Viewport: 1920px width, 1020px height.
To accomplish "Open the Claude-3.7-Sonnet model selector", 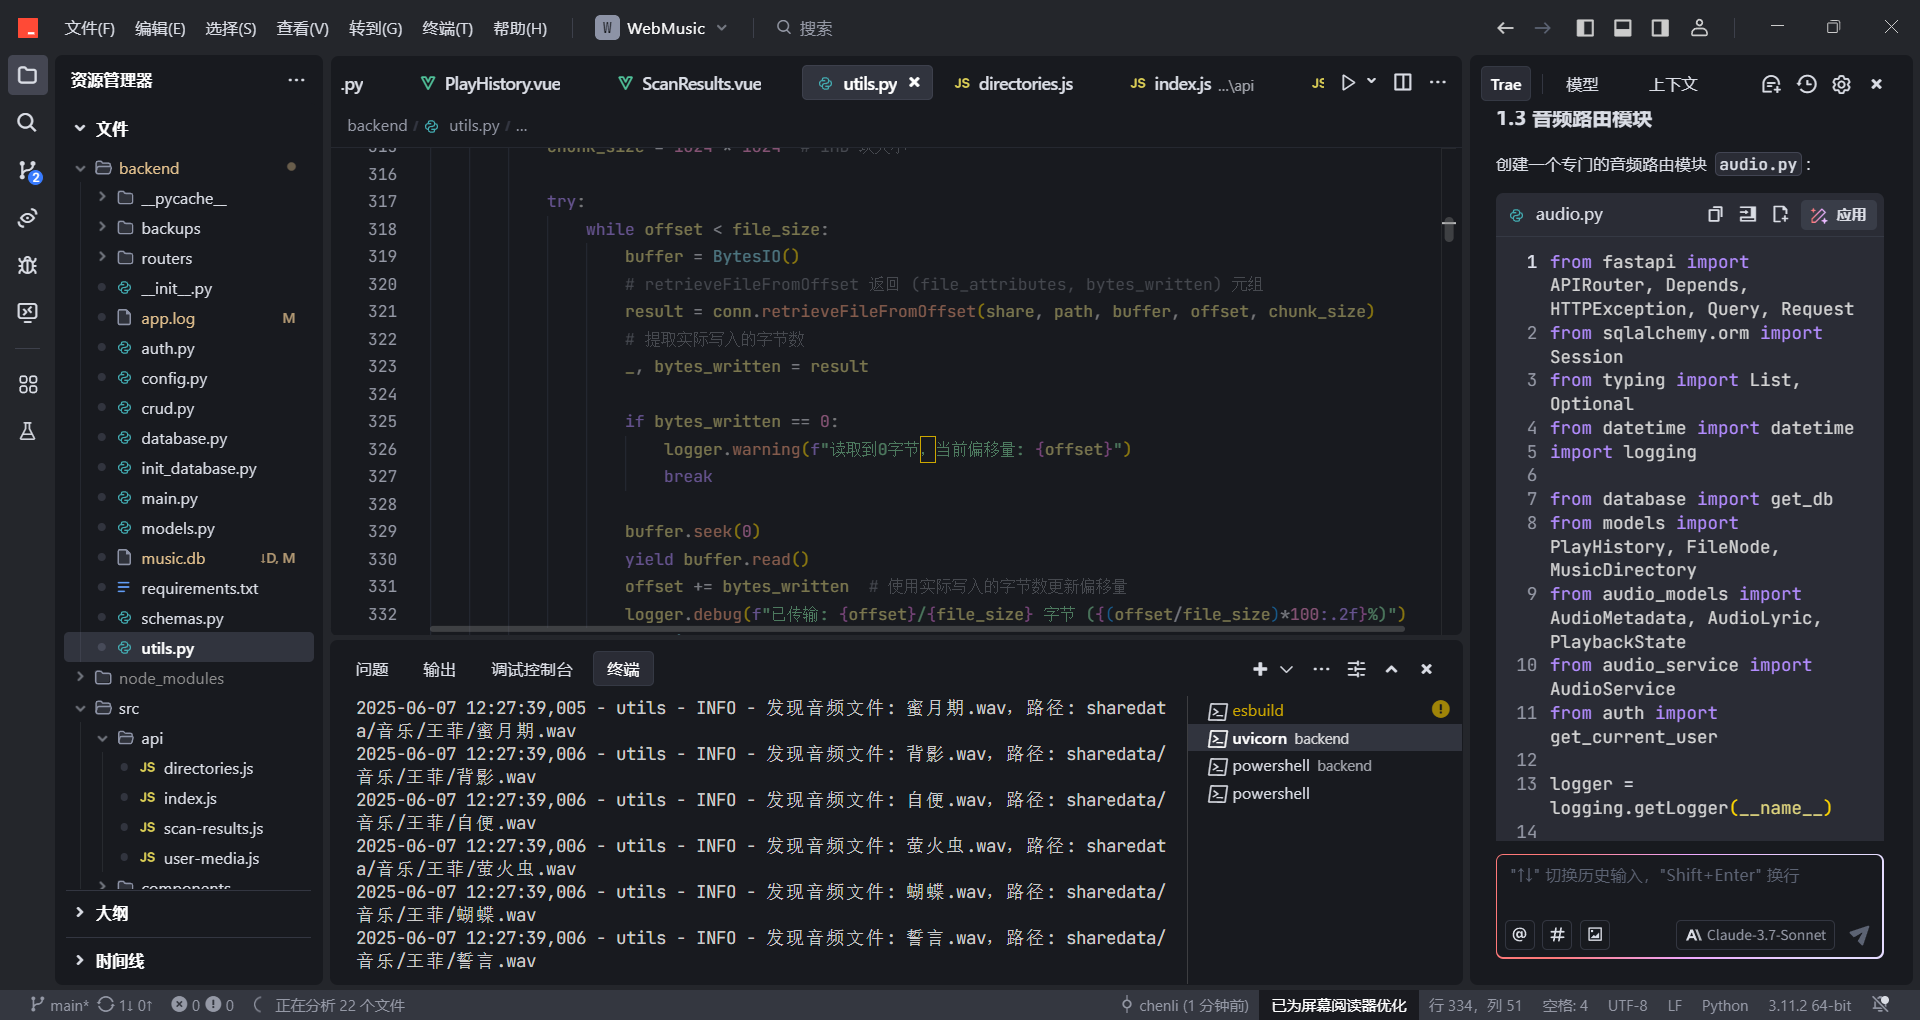I will click(1755, 935).
